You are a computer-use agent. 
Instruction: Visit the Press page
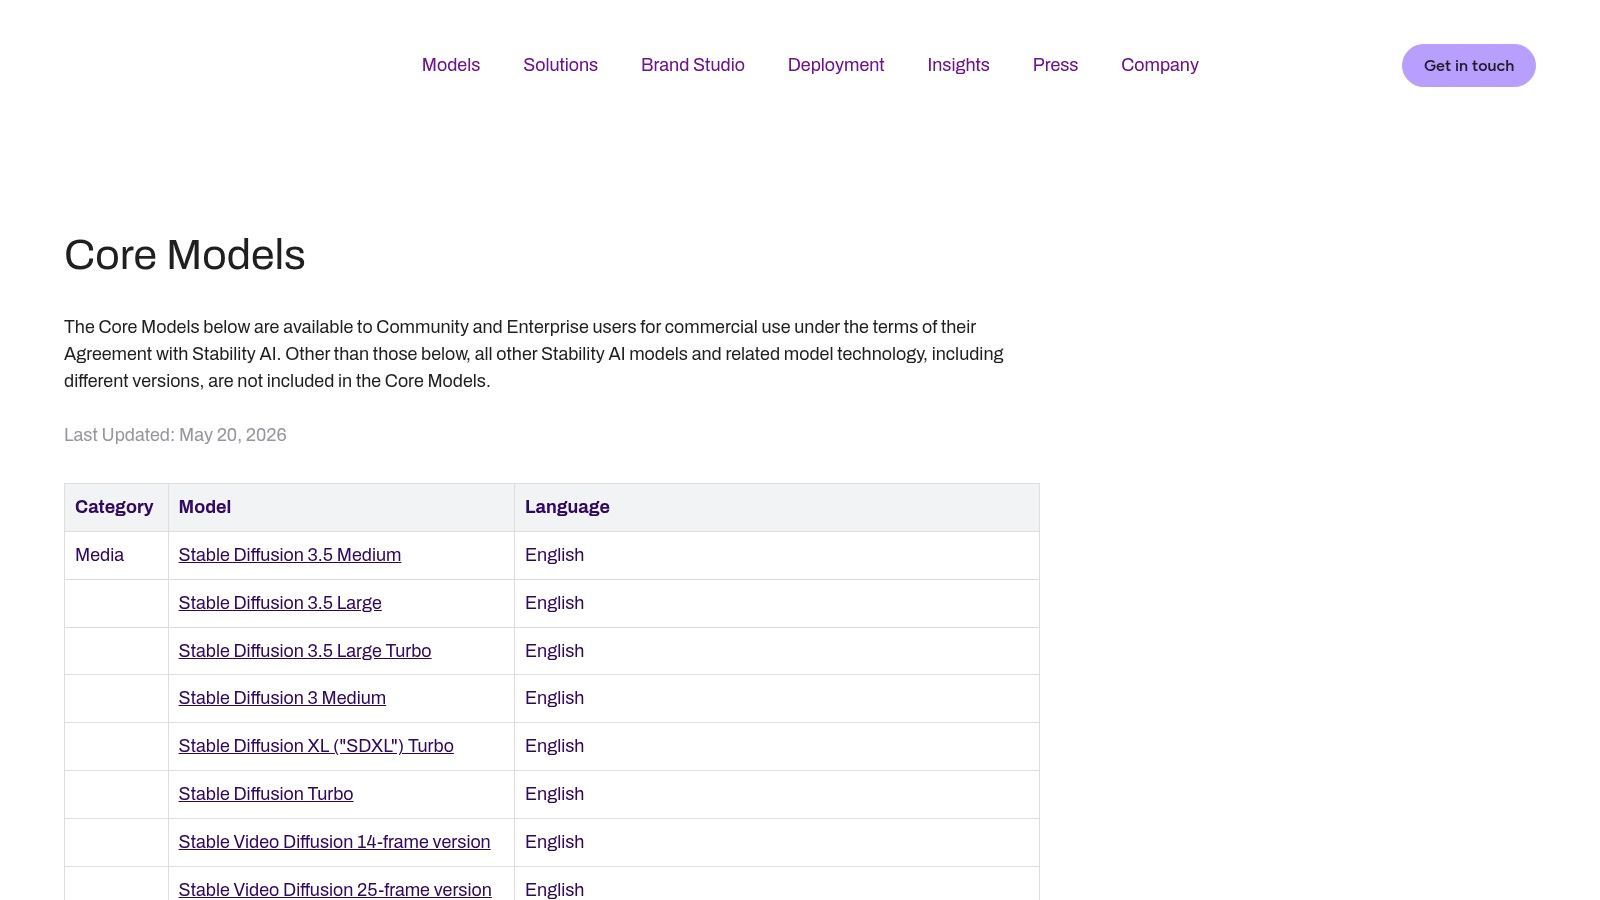[1055, 65]
